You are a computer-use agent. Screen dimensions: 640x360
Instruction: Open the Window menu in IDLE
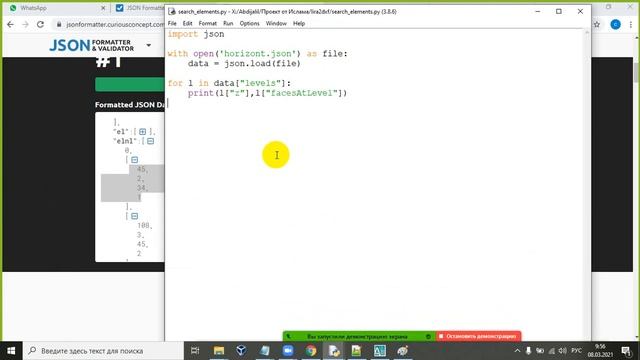click(x=276, y=23)
